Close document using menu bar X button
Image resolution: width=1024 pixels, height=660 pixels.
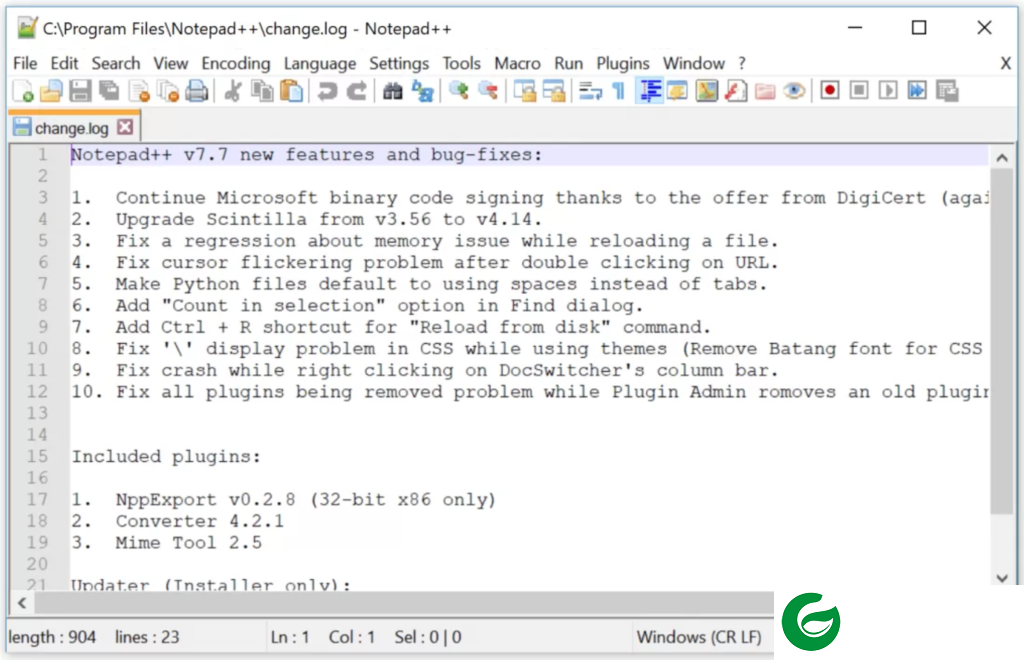pyautogui.click(x=1006, y=63)
